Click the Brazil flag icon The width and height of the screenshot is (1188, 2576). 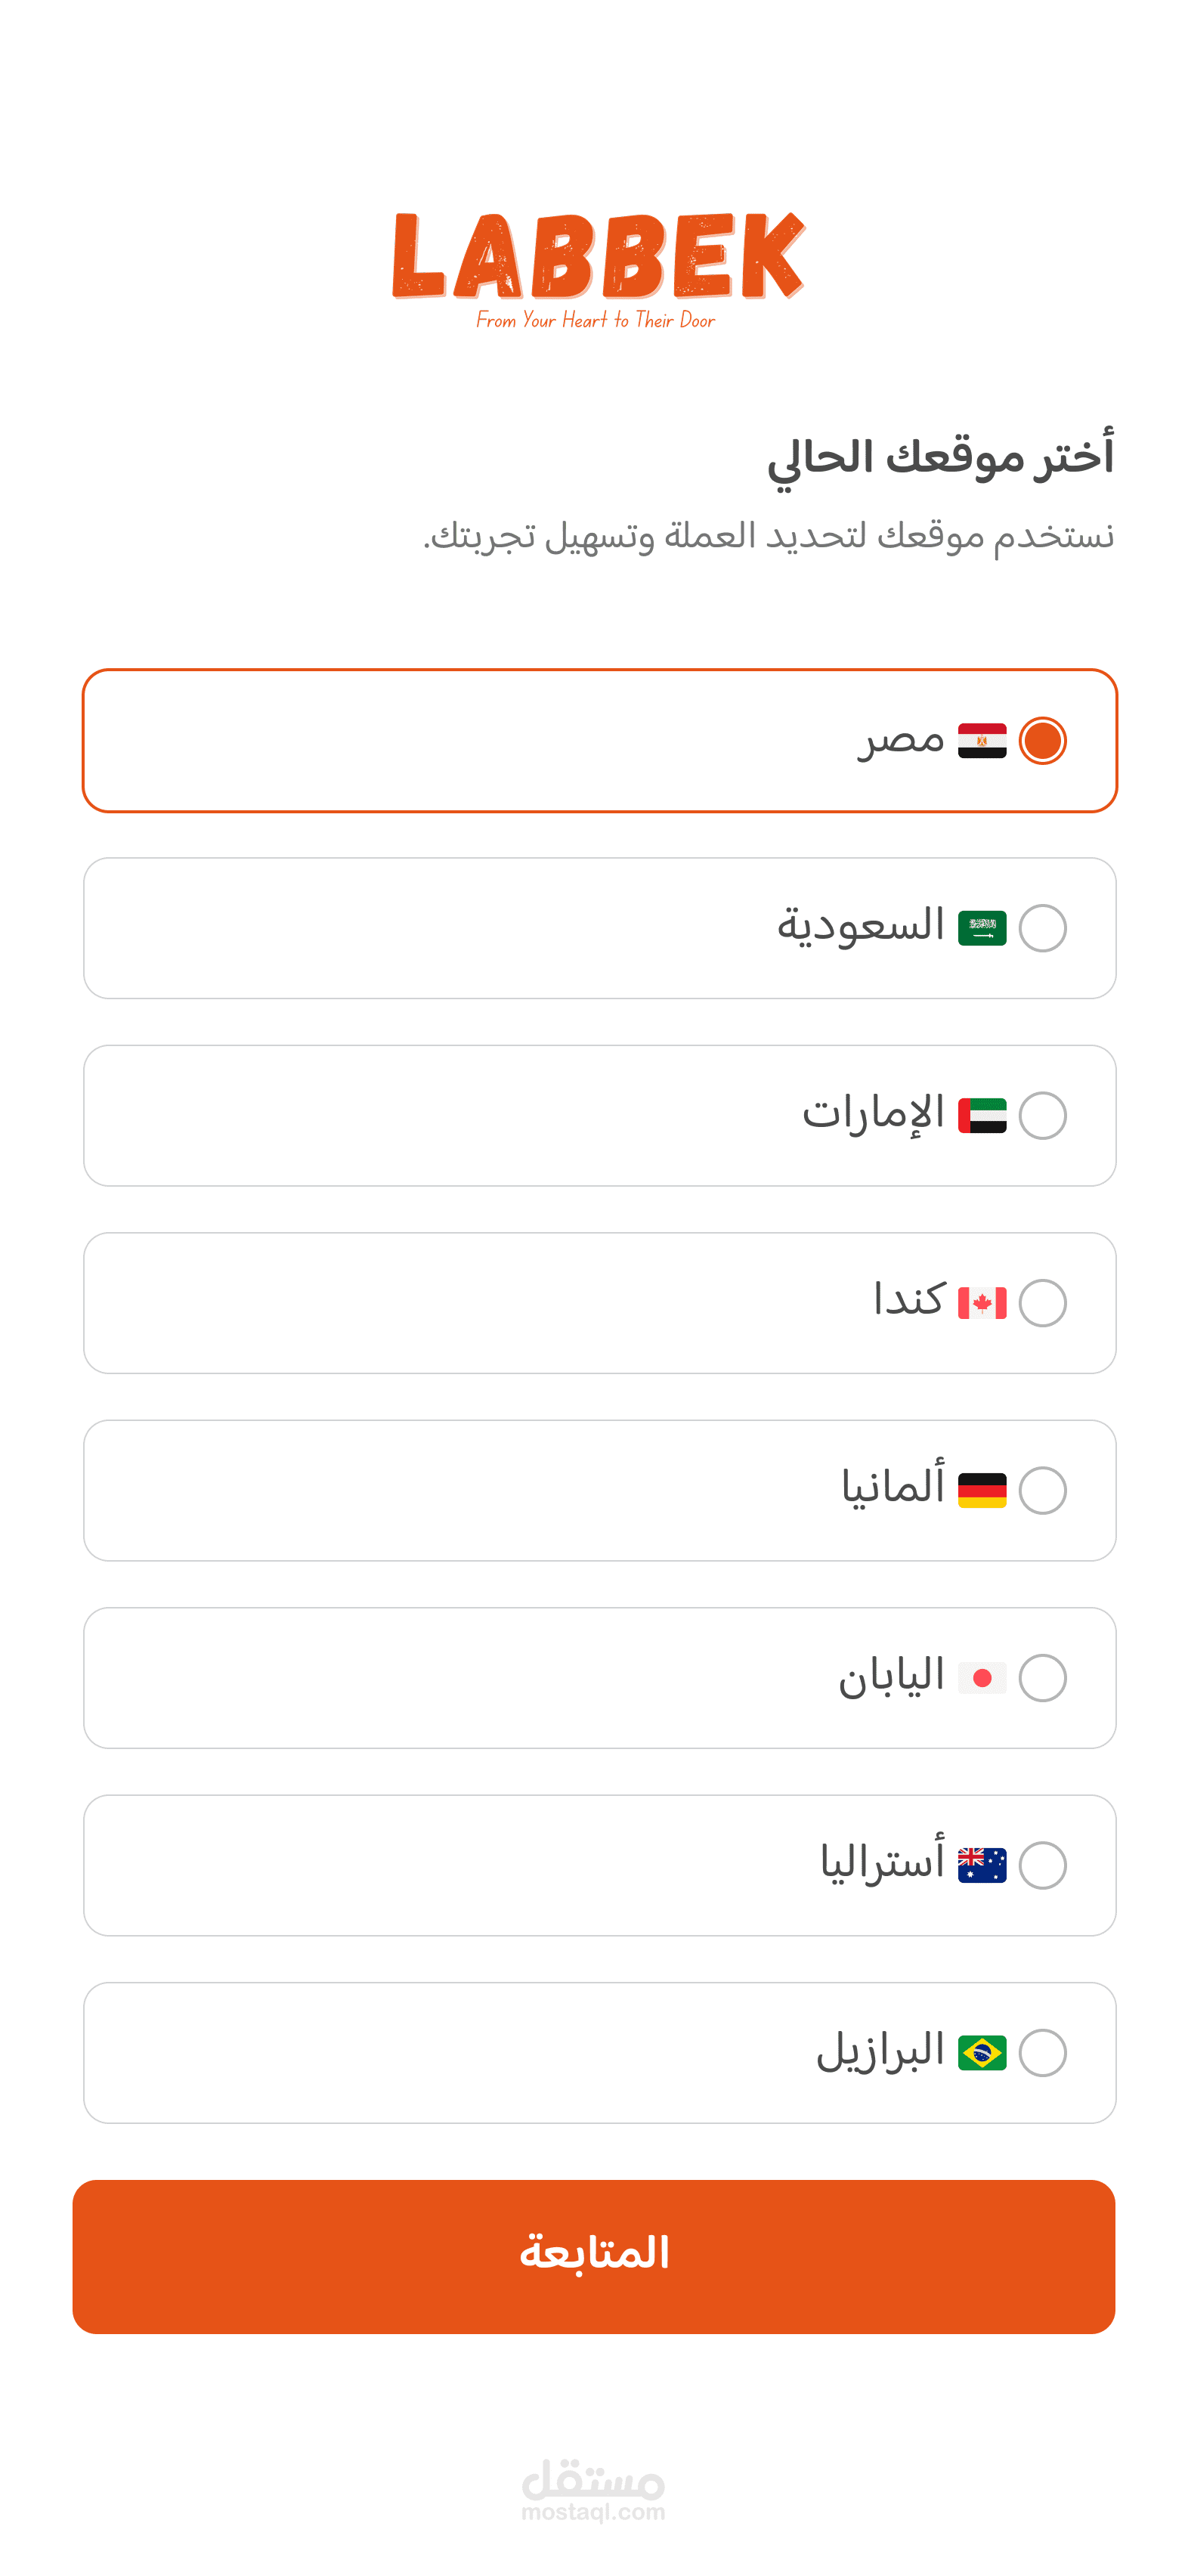(x=981, y=2053)
